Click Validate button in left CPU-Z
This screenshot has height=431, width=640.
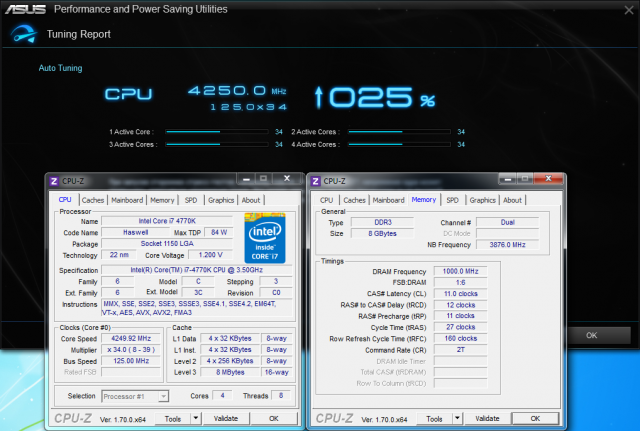pyautogui.click(x=226, y=418)
